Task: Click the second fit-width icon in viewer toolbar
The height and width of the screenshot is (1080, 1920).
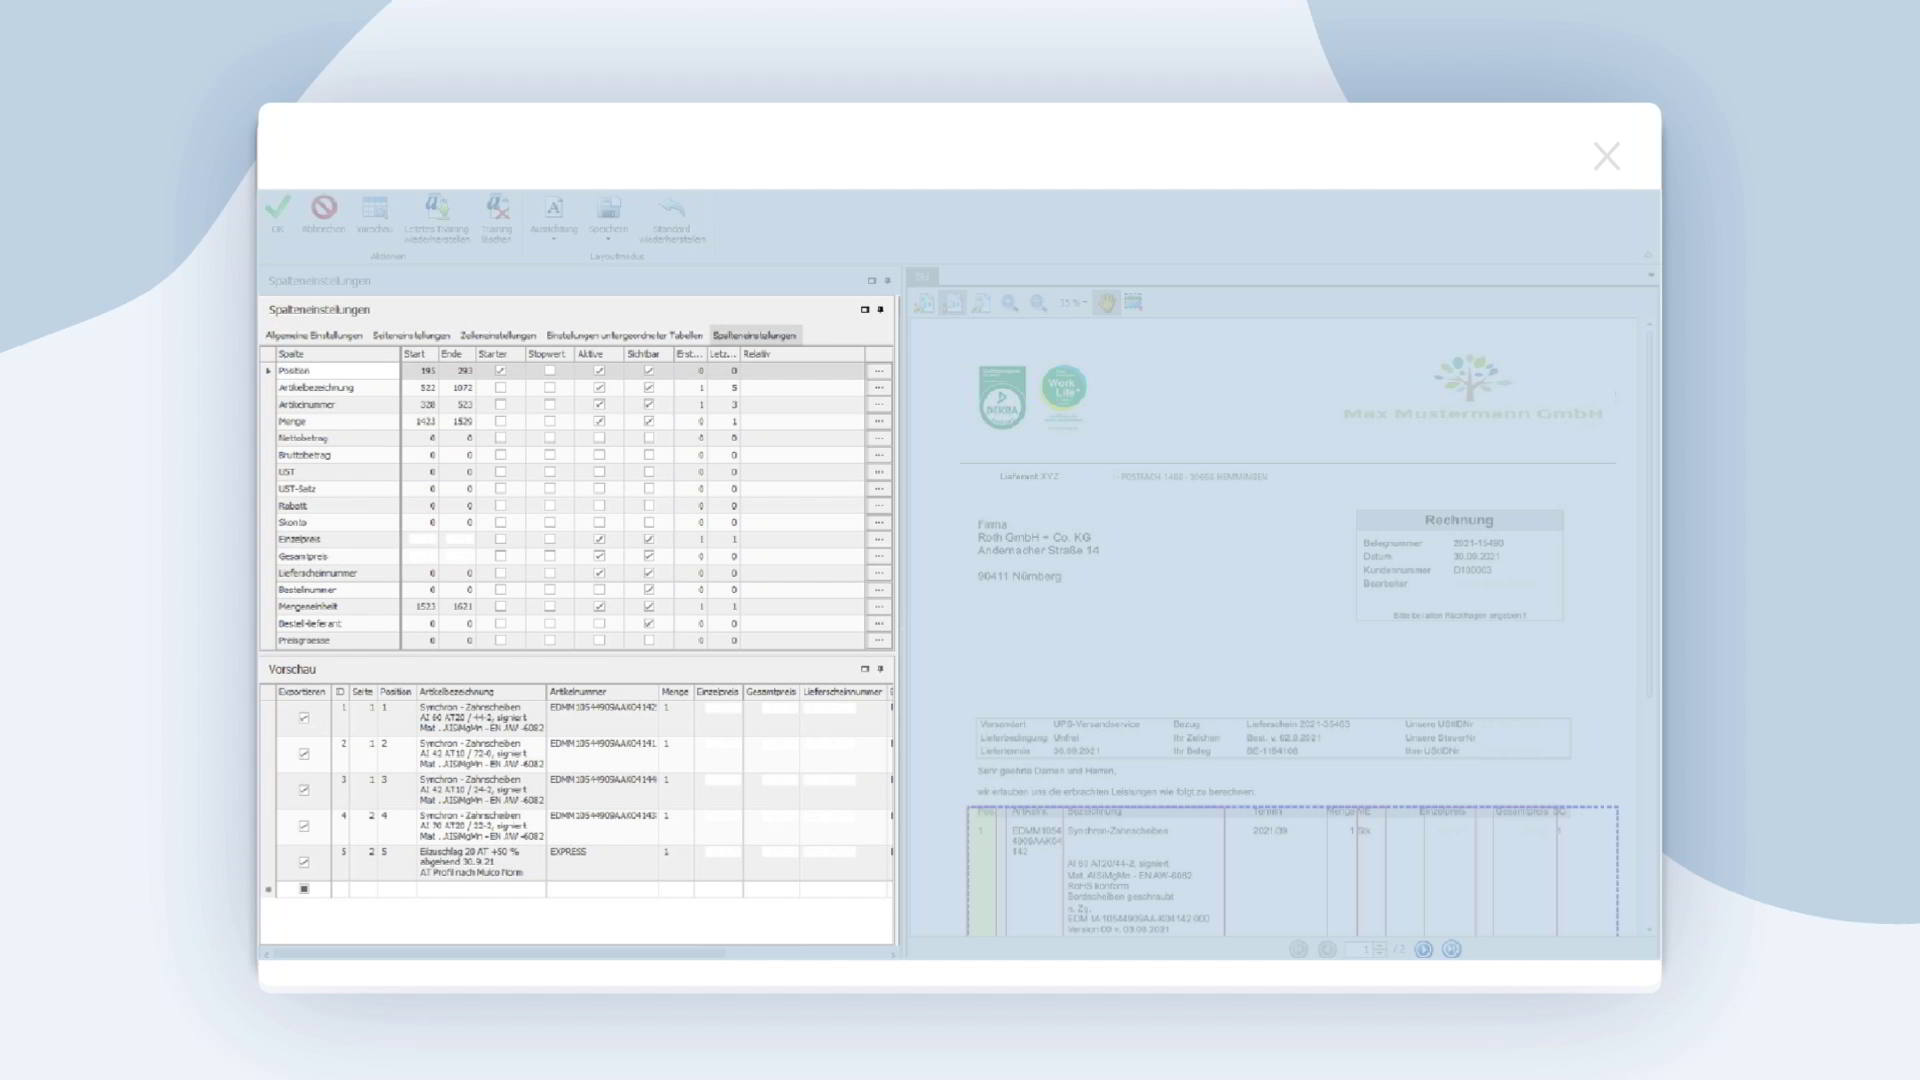Action: point(953,303)
